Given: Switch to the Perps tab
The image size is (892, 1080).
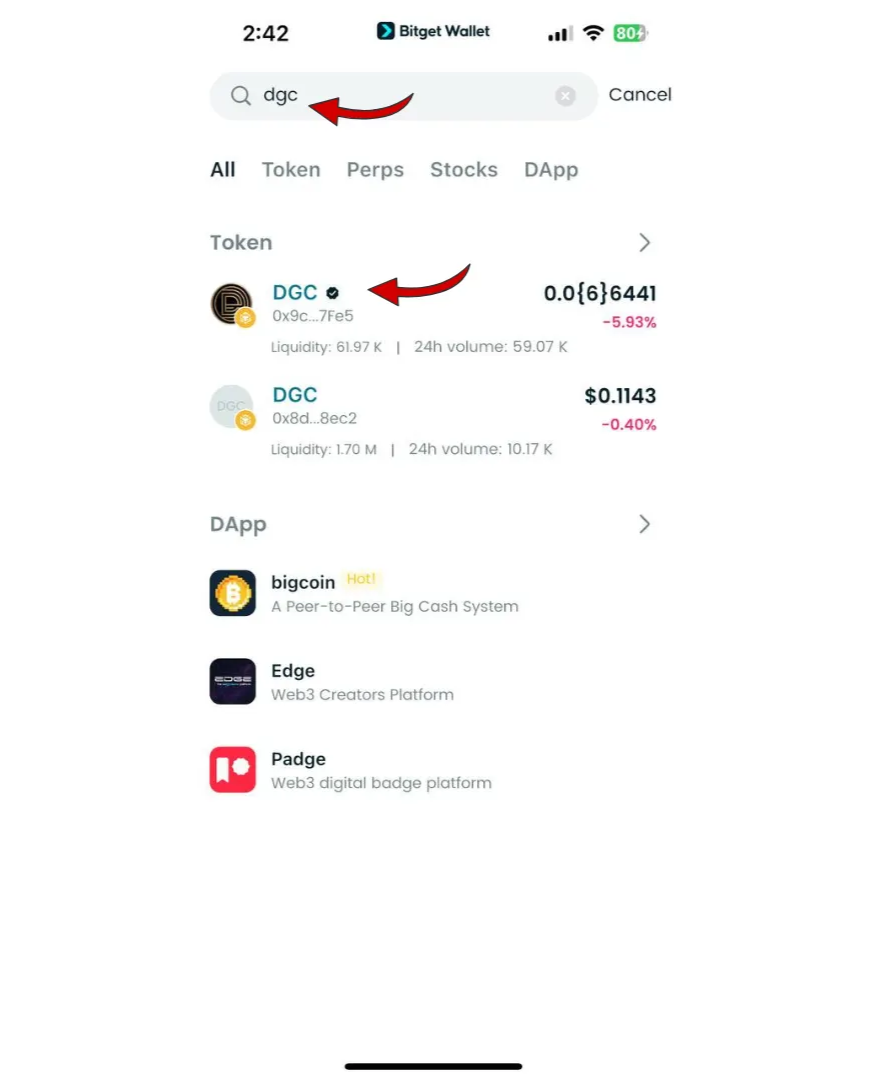Looking at the screenshot, I should coord(375,169).
